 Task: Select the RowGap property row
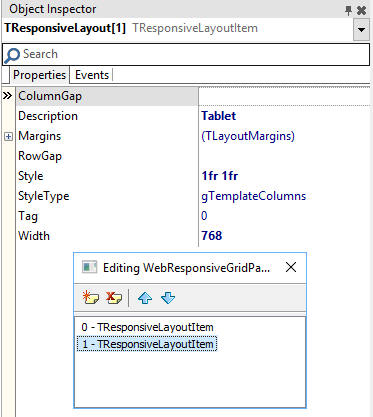point(107,156)
